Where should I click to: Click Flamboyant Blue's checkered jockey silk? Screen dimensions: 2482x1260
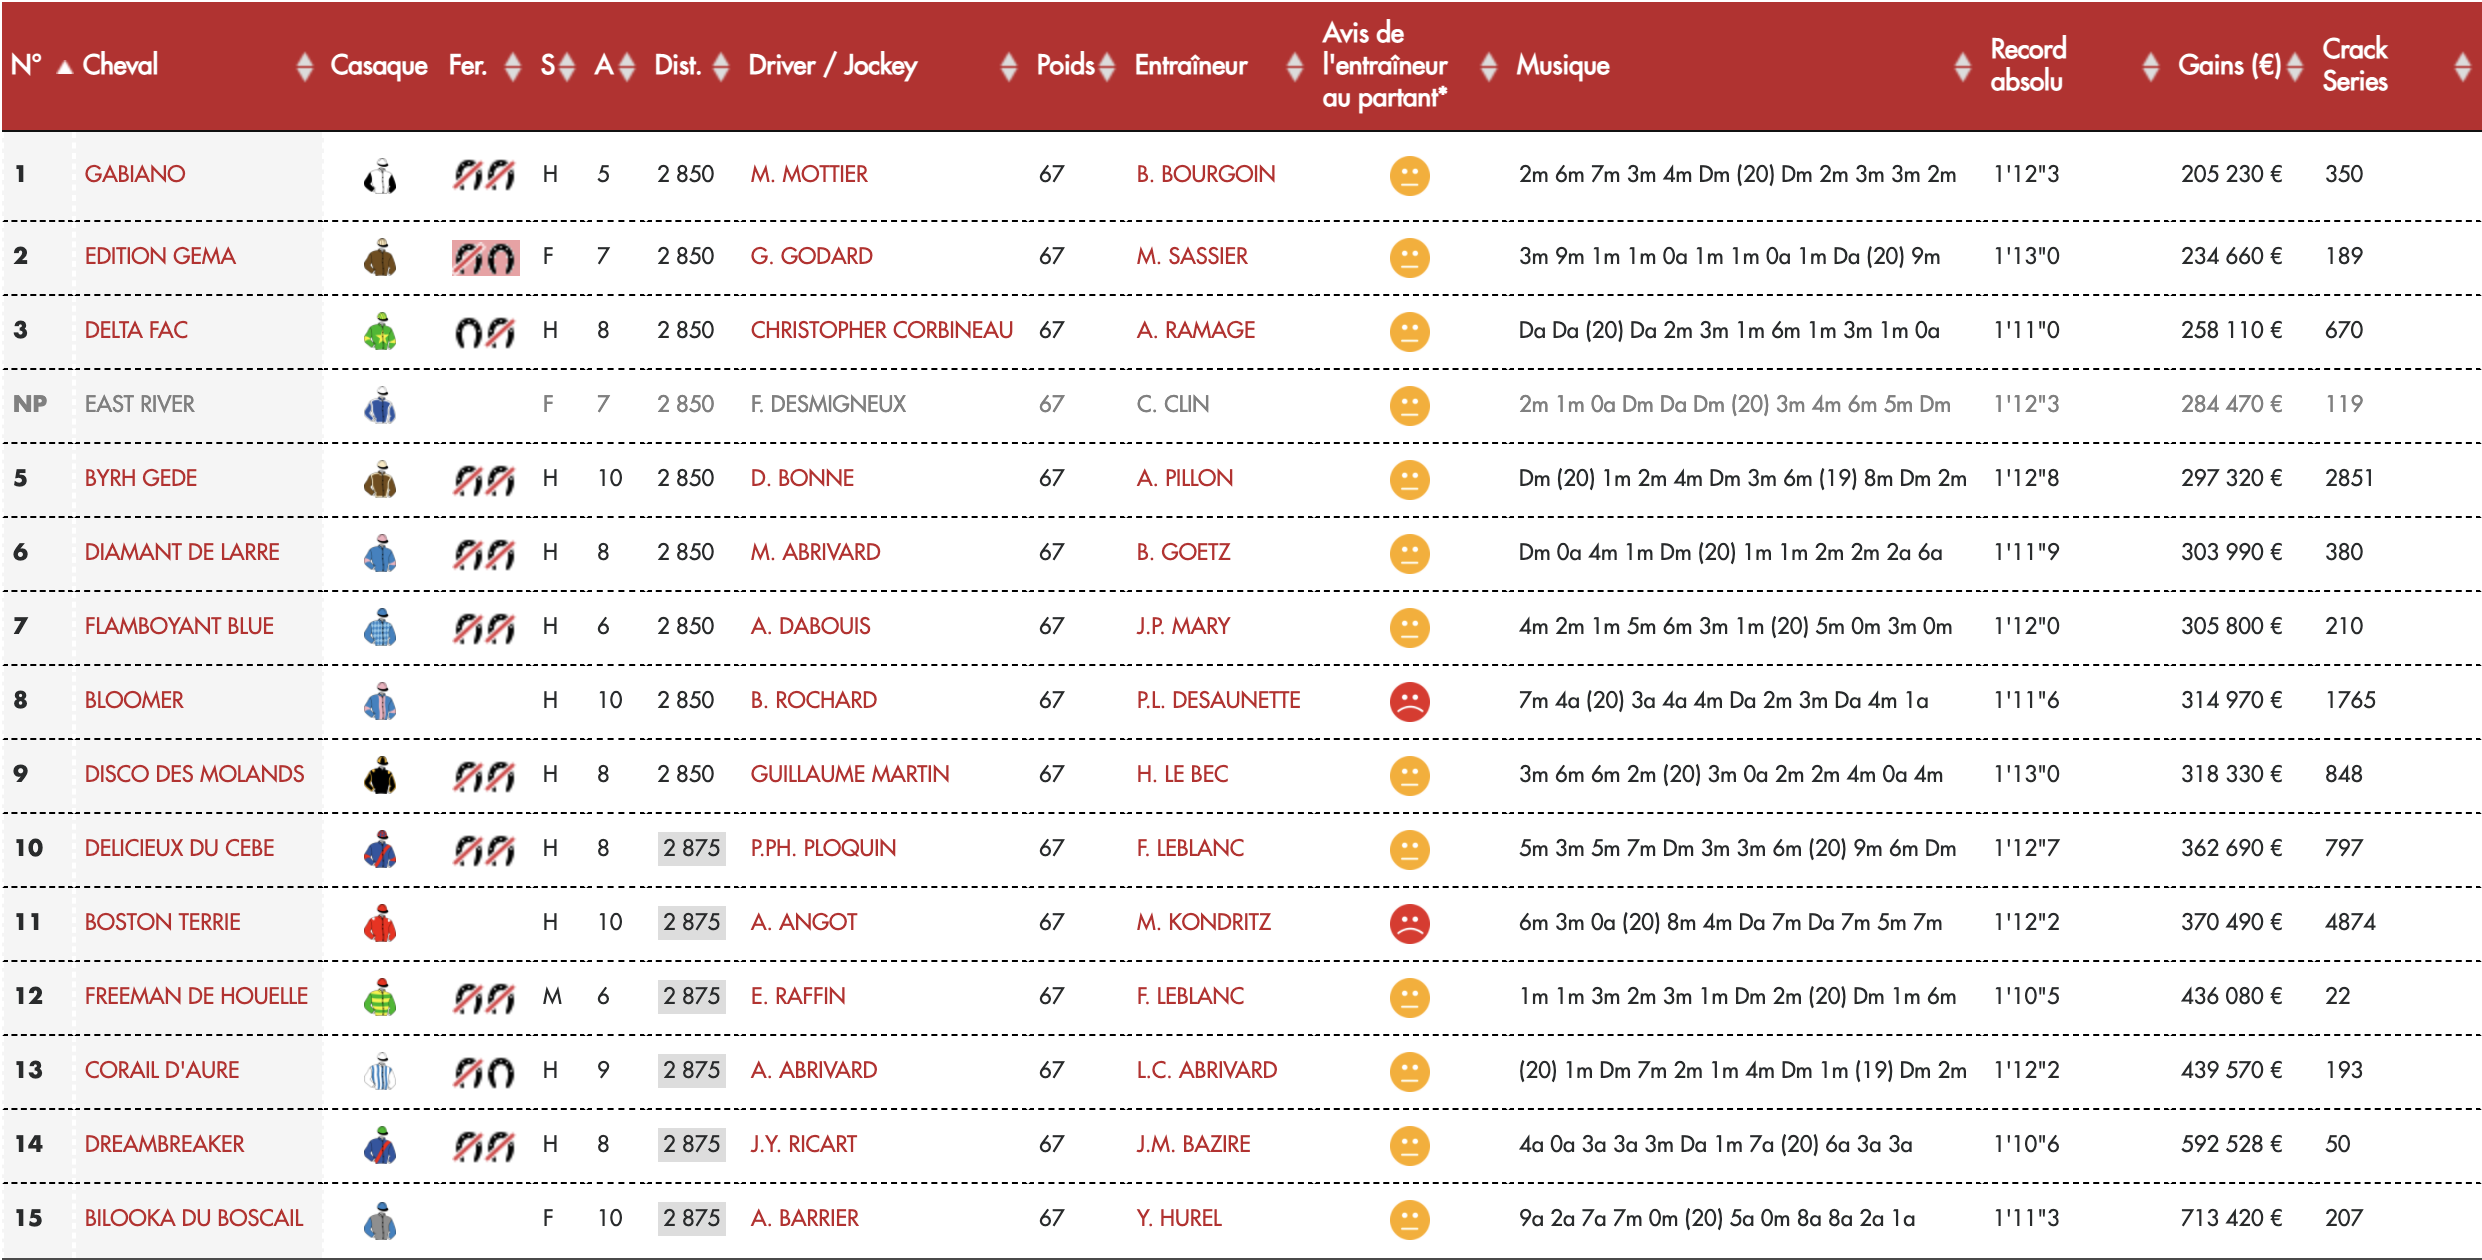click(380, 627)
